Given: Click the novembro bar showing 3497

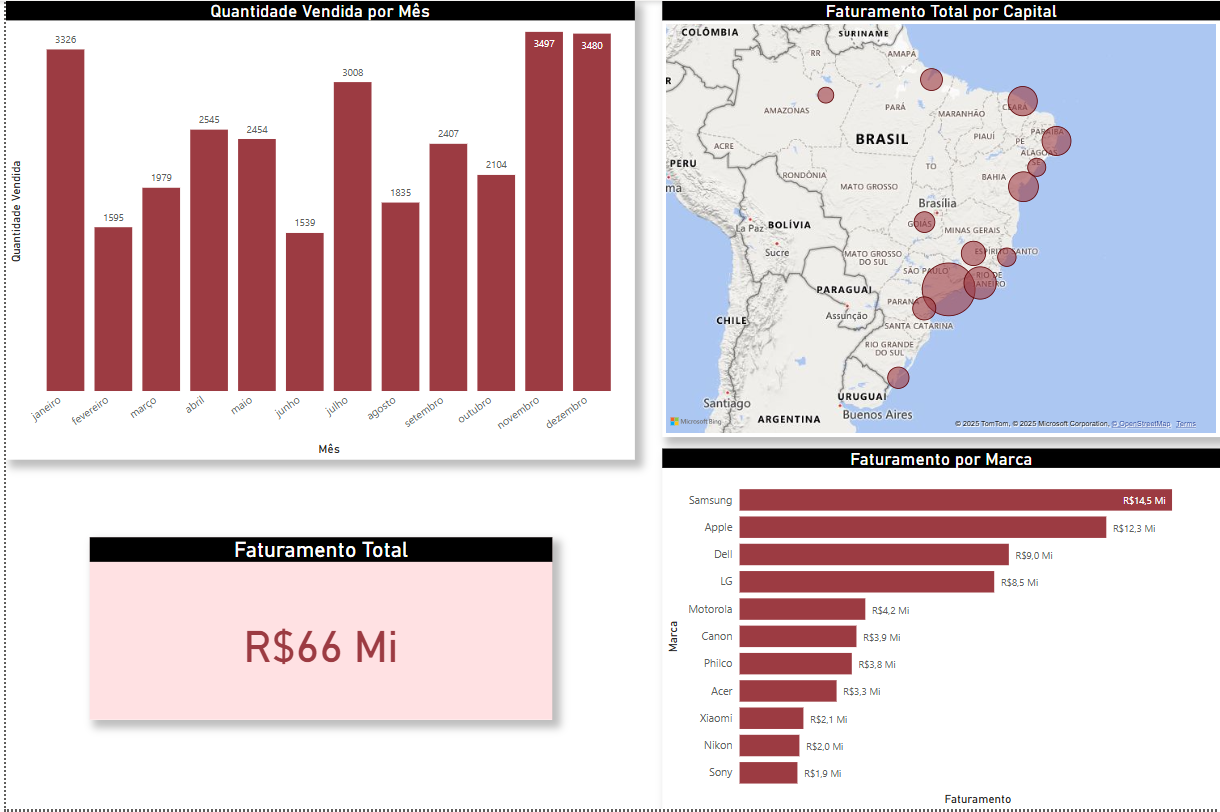Looking at the screenshot, I should click(x=544, y=211).
